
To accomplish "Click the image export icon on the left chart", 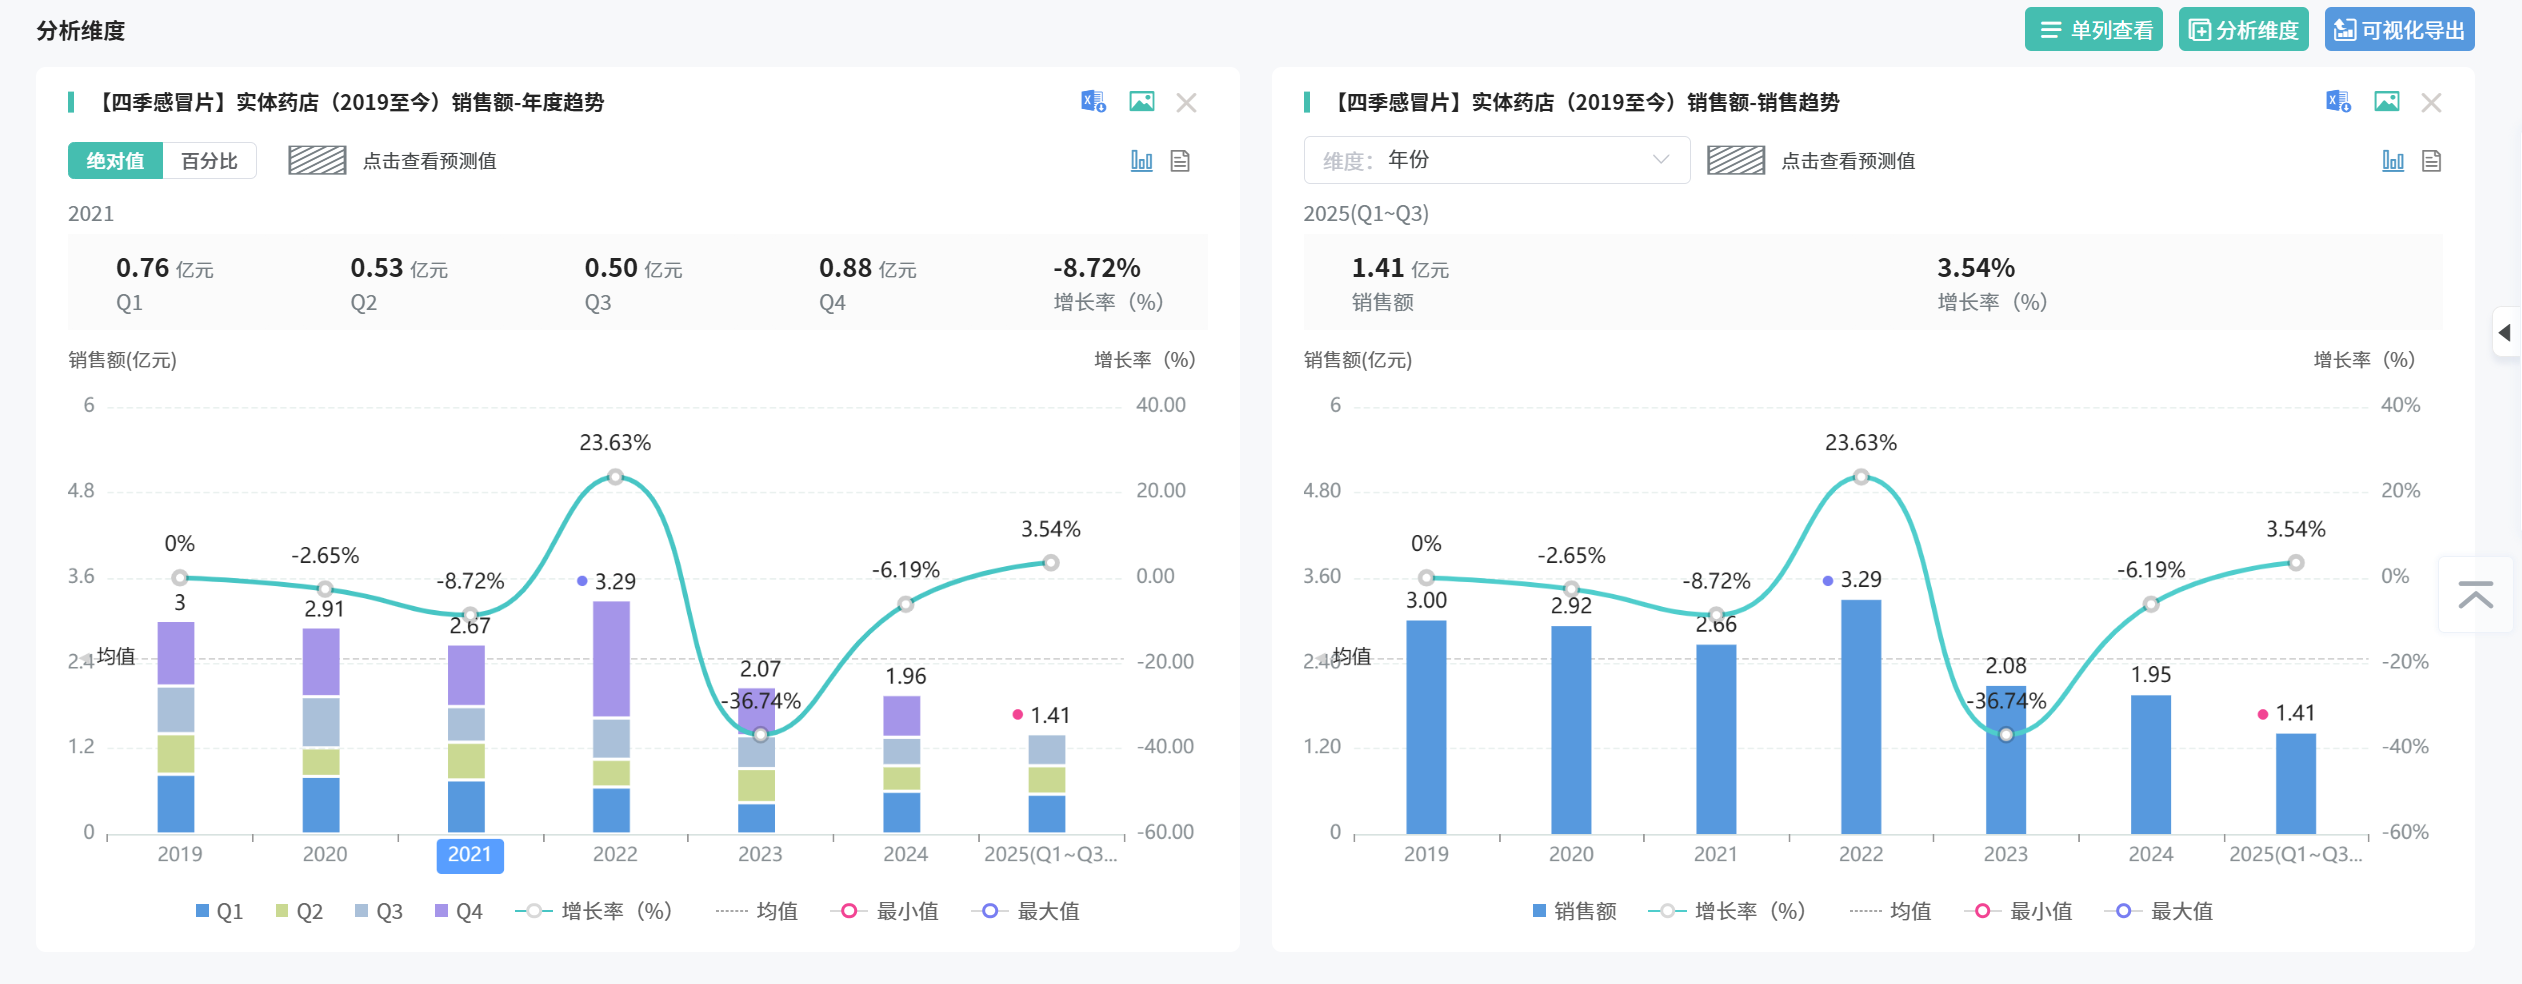I will click(x=1141, y=101).
